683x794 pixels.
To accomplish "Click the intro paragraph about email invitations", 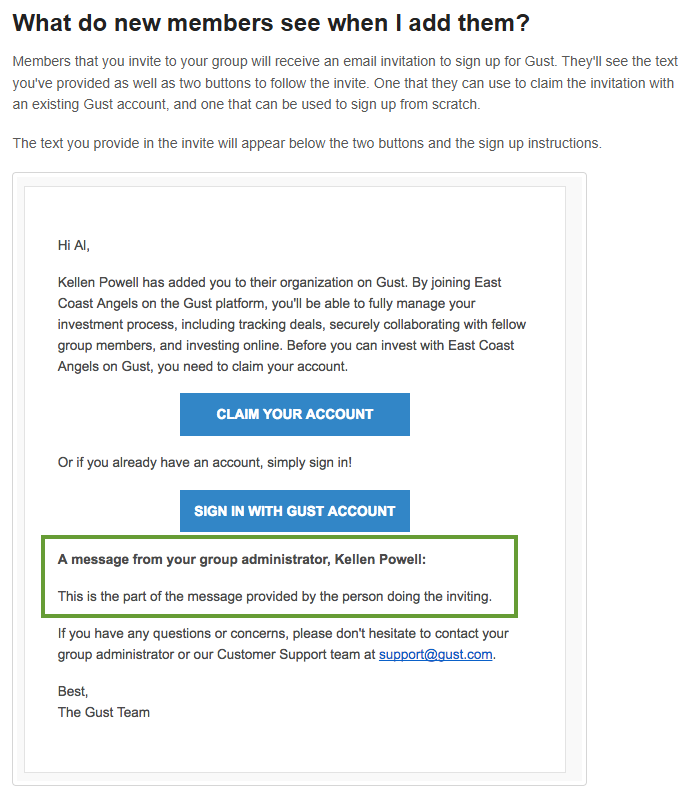I will [345, 83].
